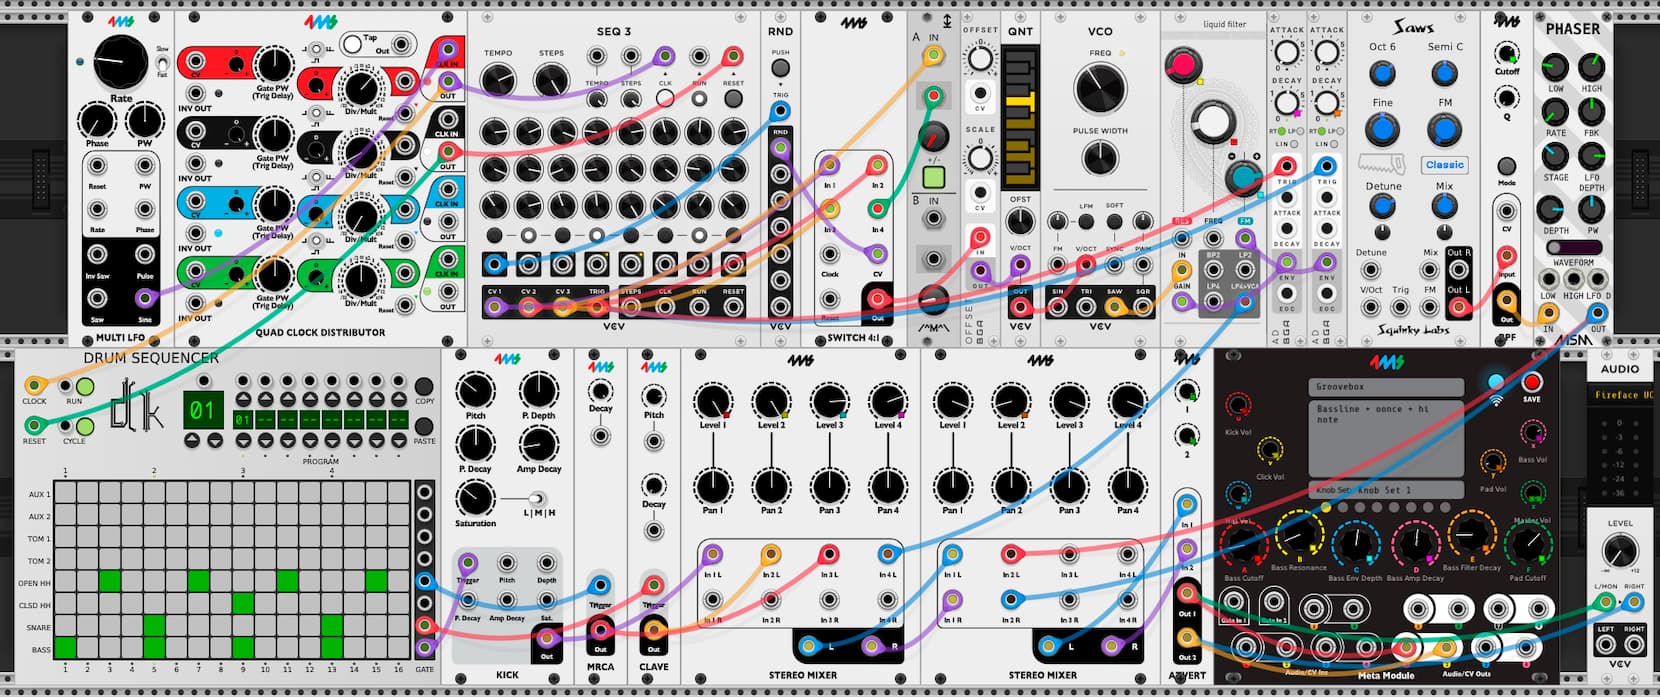The width and height of the screenshot is (1660, 697).
Task: Select the Knob Set 1 field on Meta Module
Action: pyautogui.click(x=1386, y=490)
